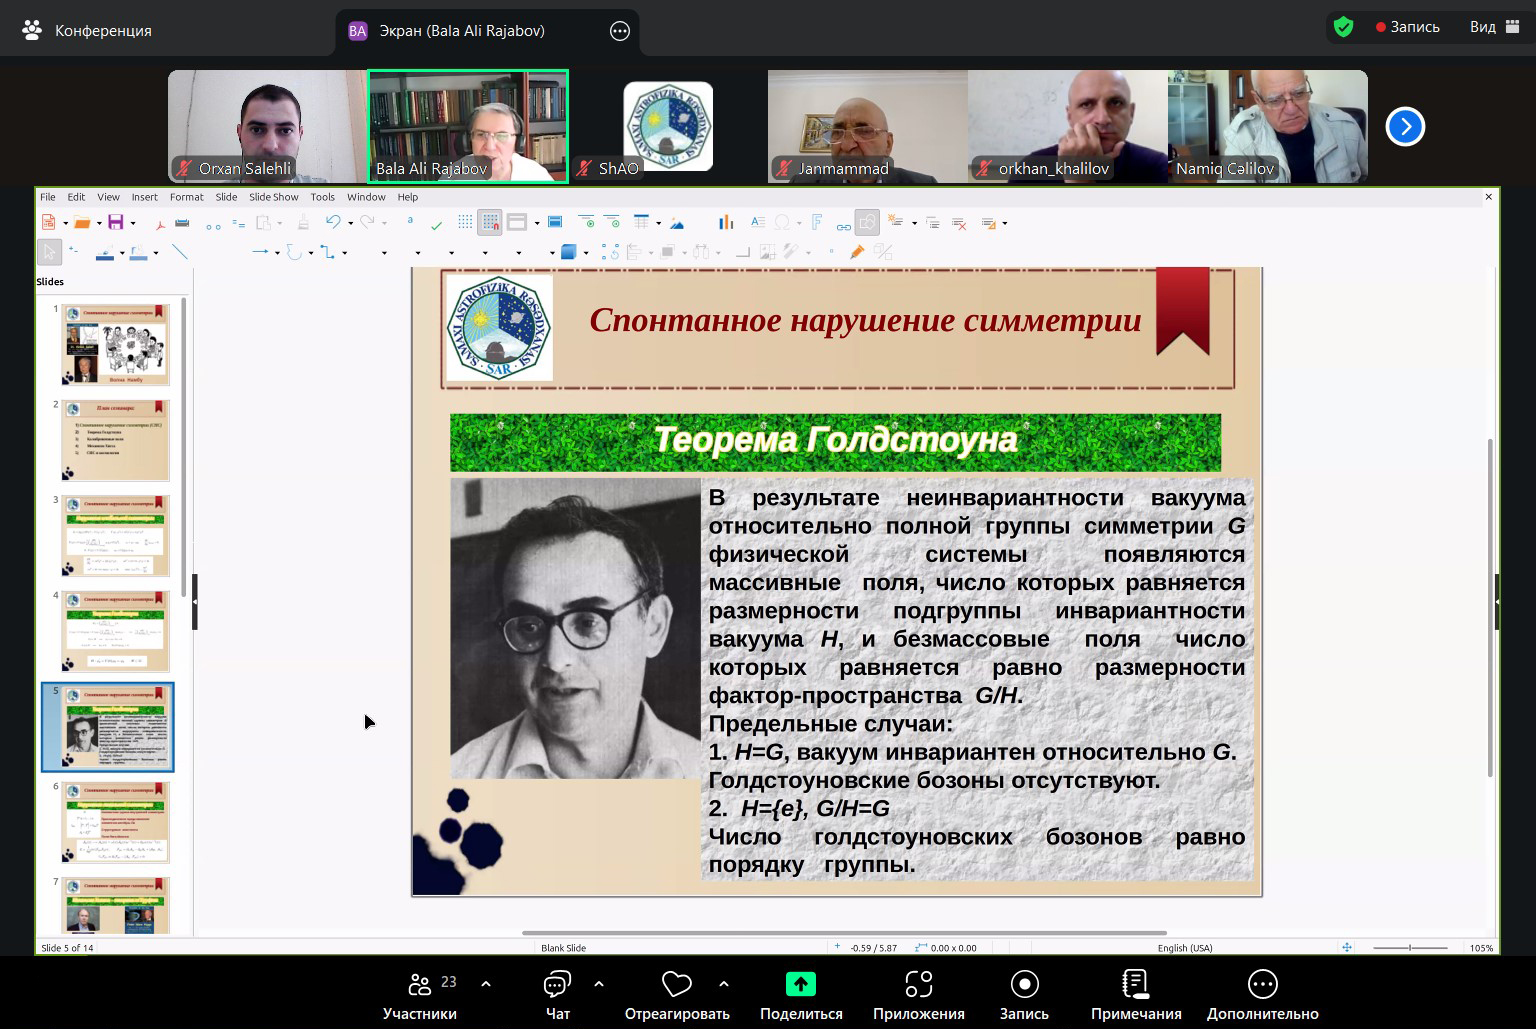Toggle the Snap to Grid button
Viewport: 1536px width, 1029px height.
tap(490, 223)
